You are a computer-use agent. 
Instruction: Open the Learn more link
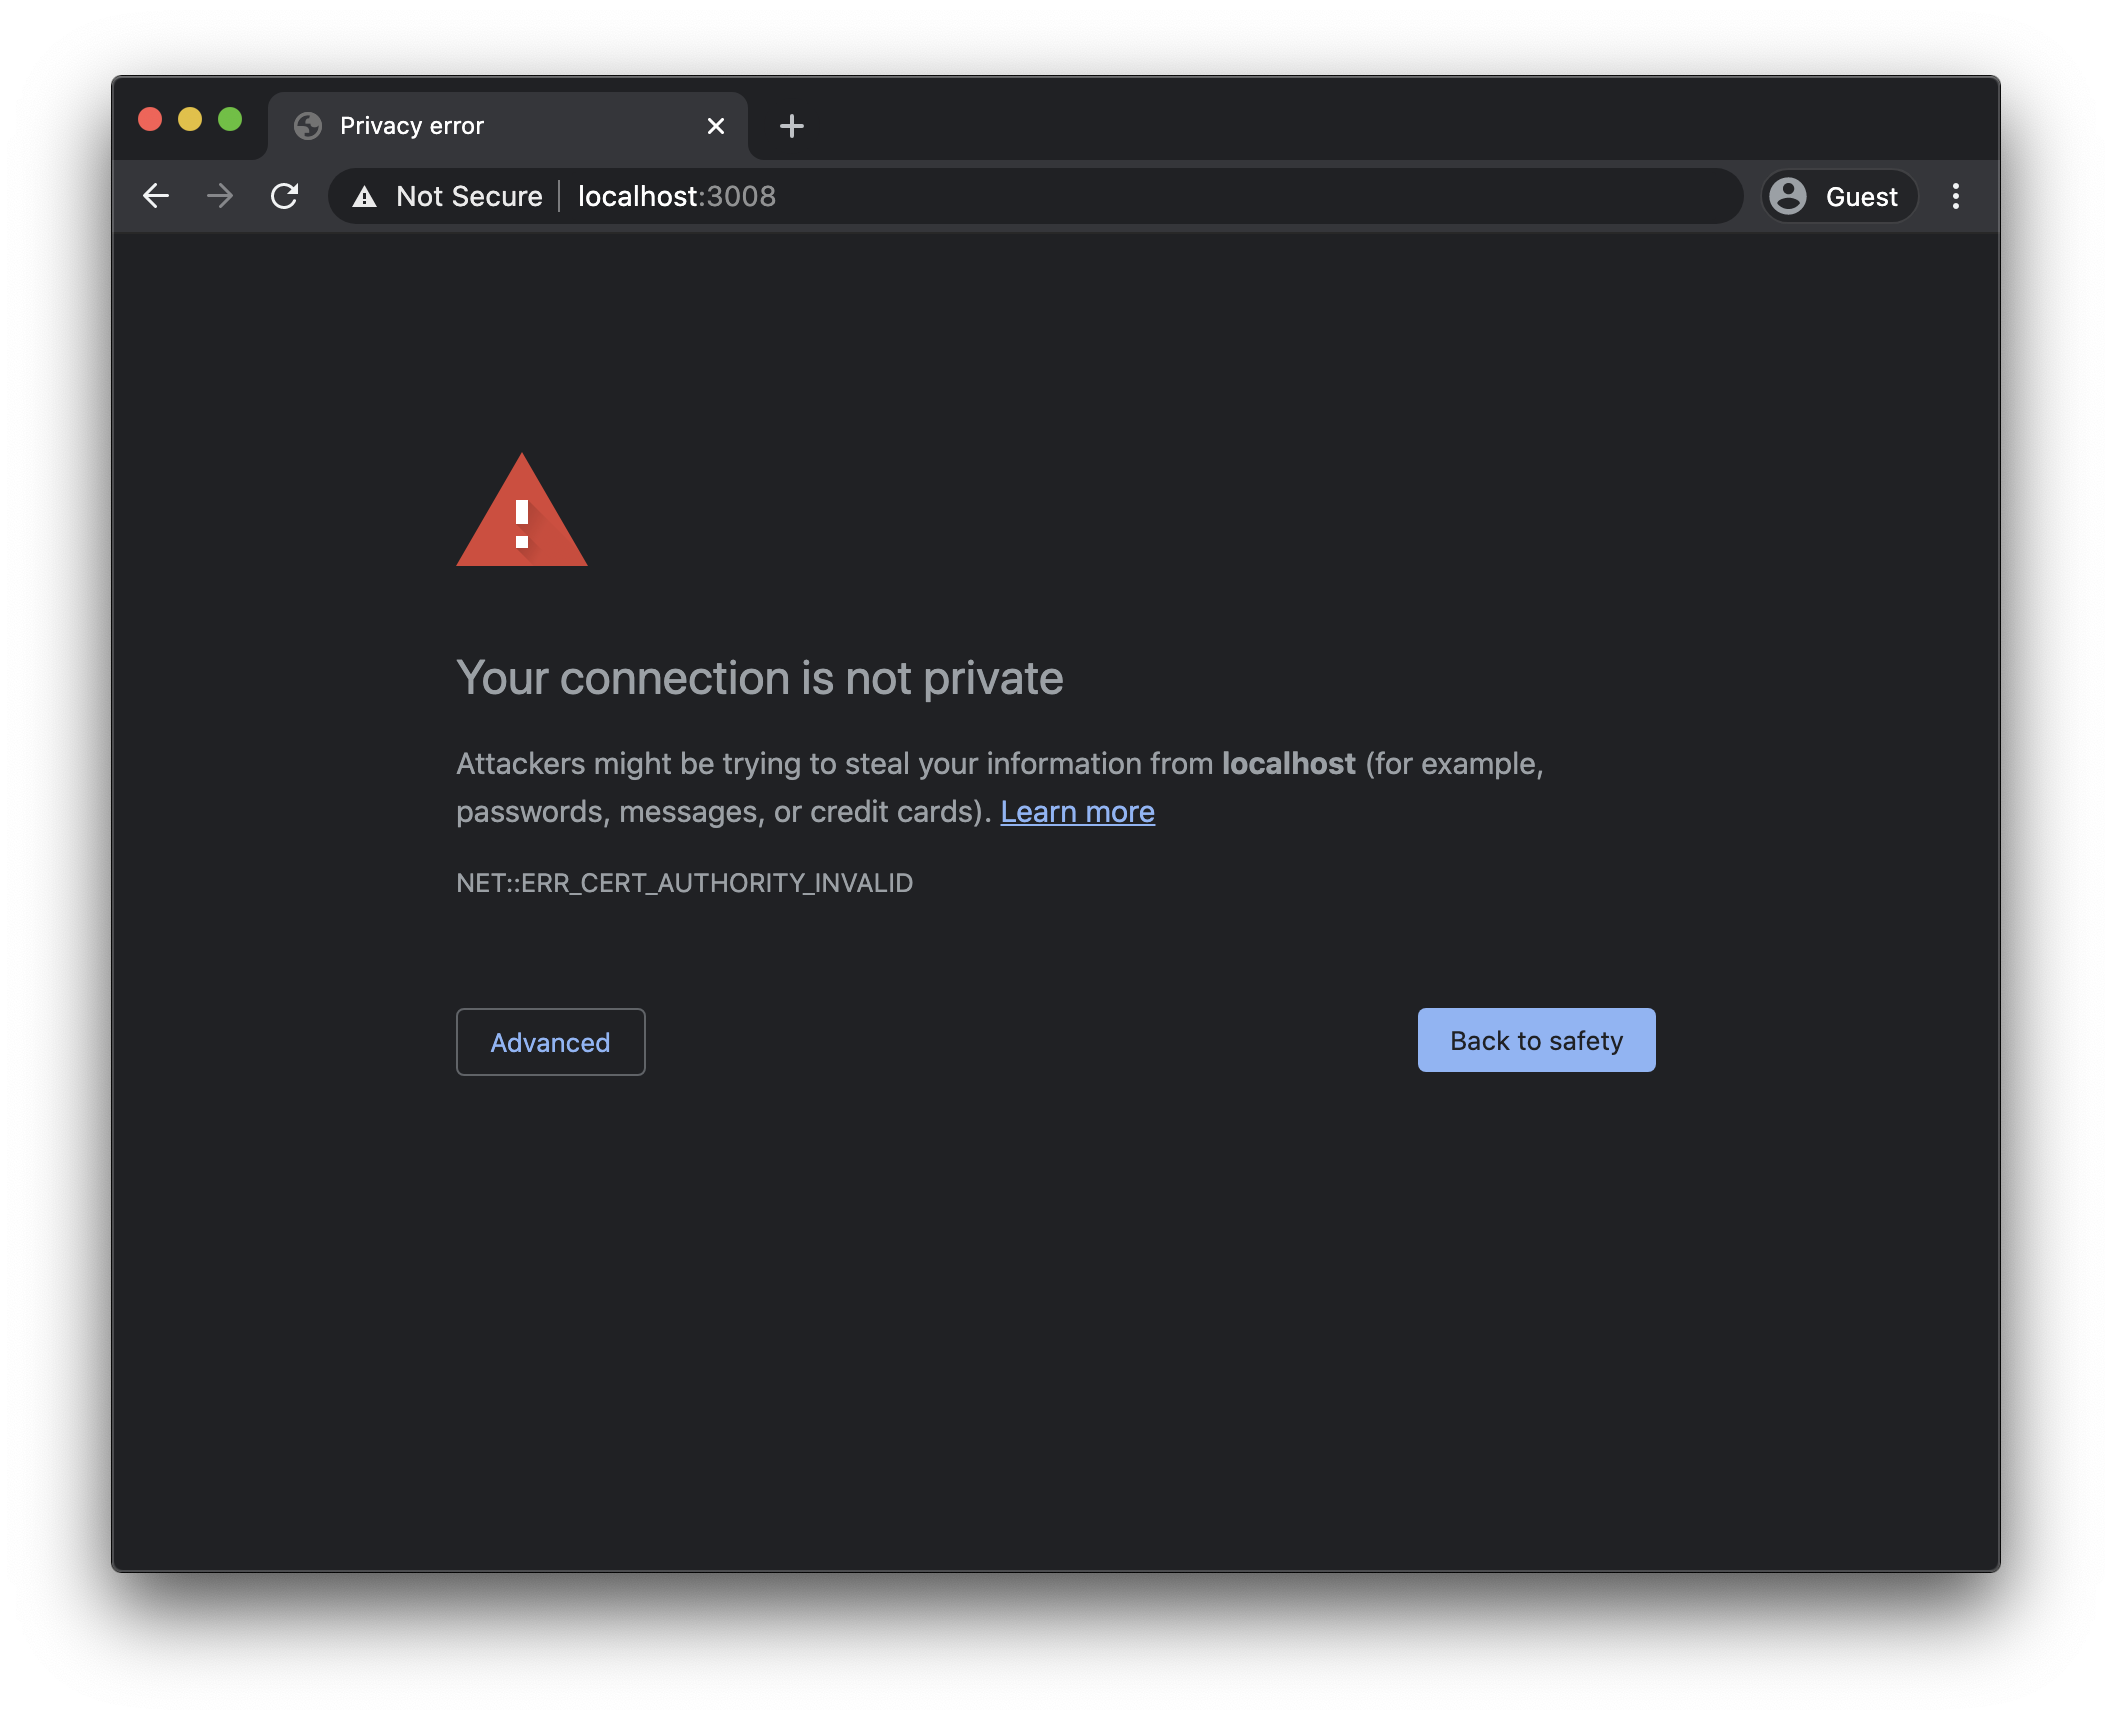(x=1077, y=812)
